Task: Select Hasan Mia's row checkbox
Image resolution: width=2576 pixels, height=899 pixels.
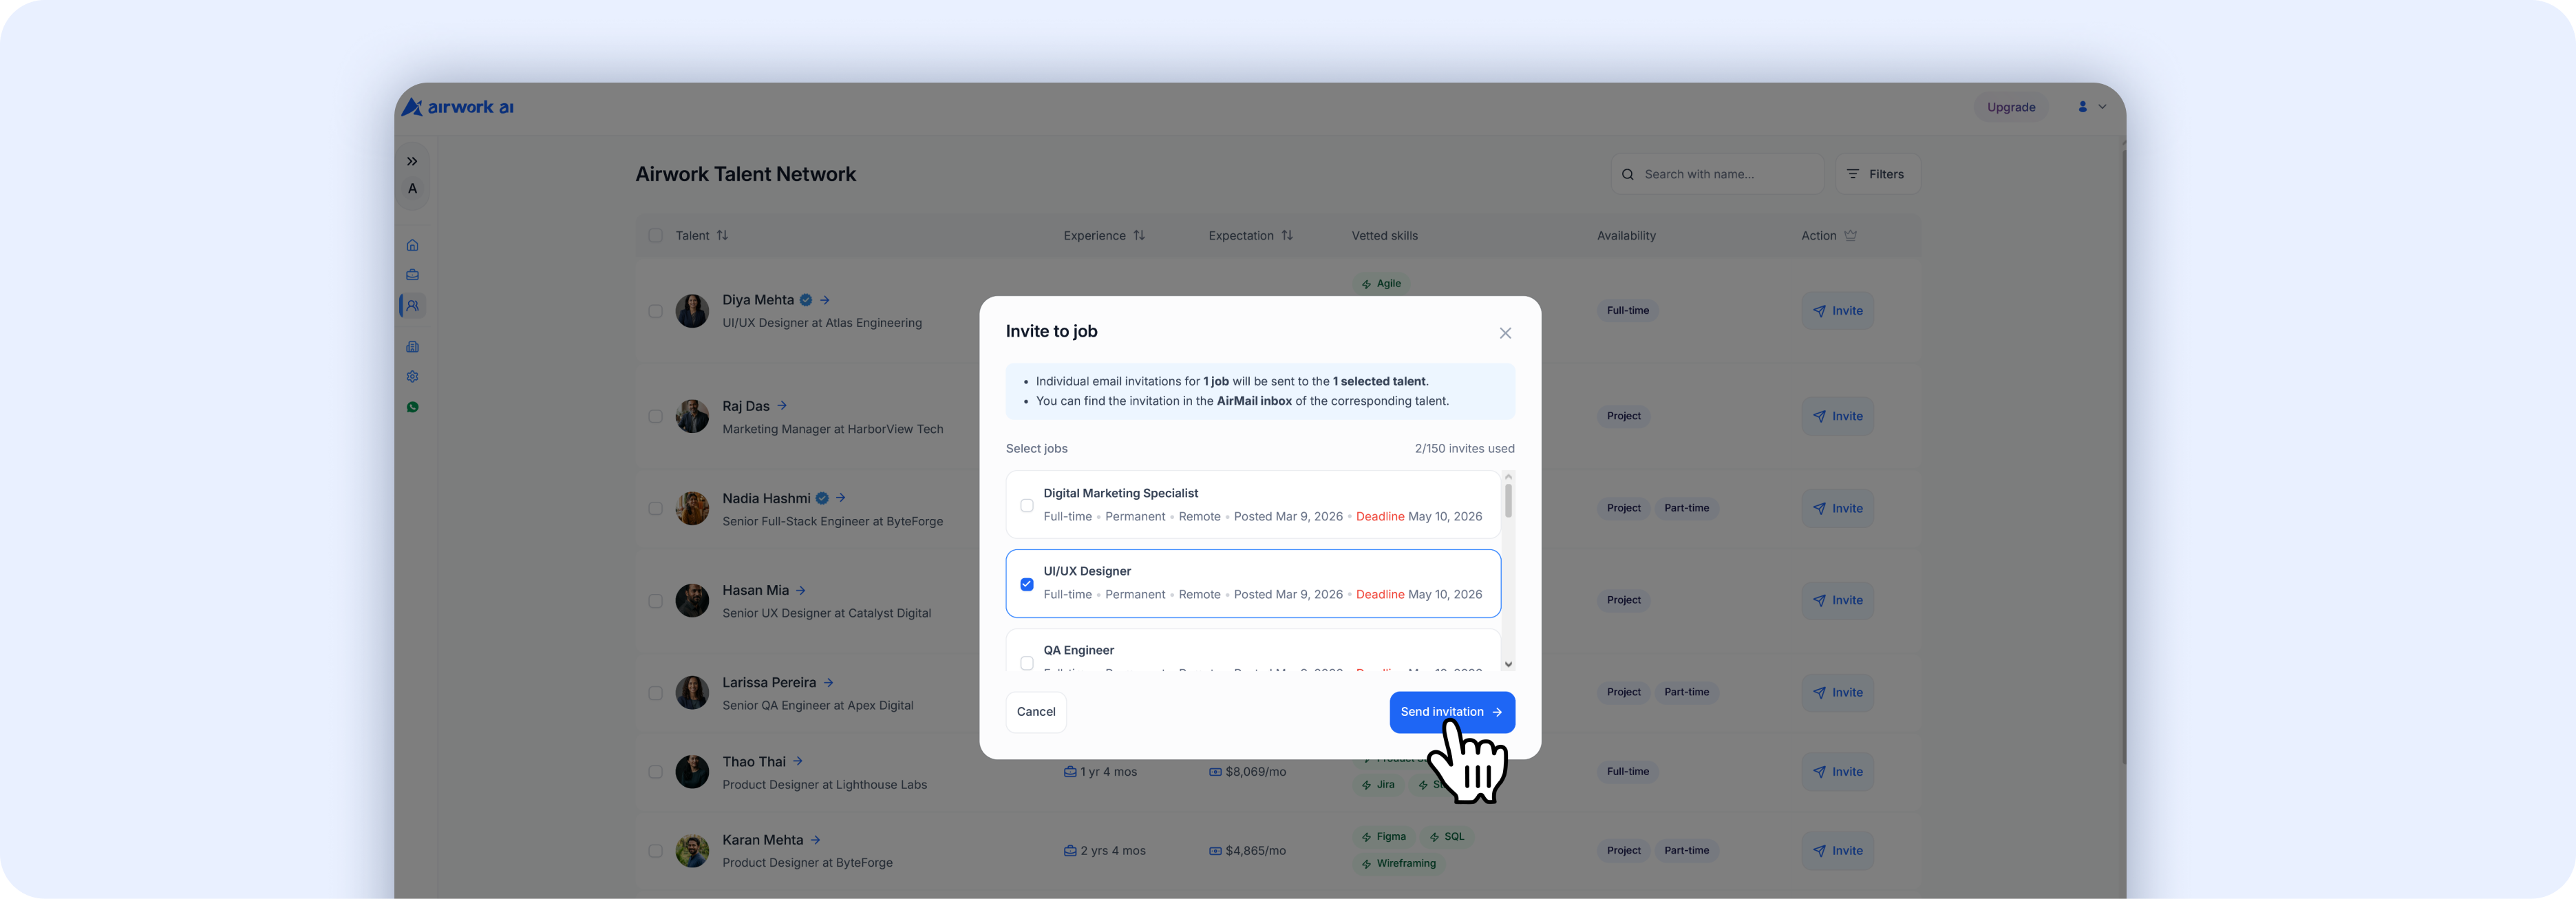Action: pos(655,601)
